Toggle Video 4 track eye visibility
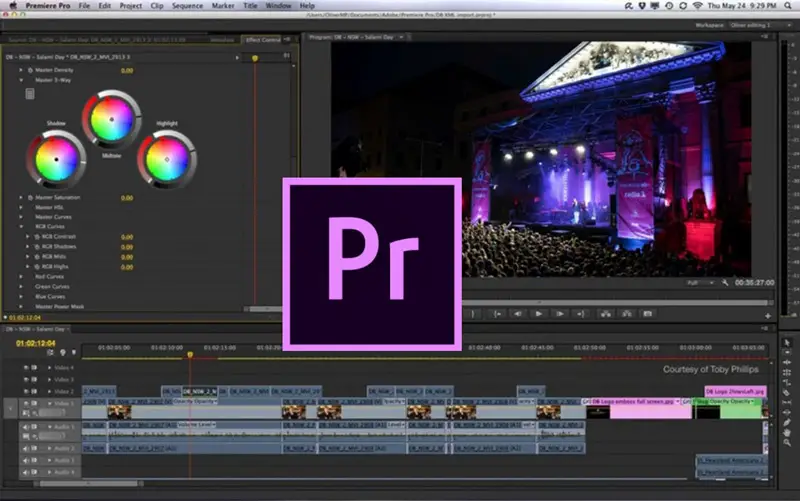 click(27, 368)
